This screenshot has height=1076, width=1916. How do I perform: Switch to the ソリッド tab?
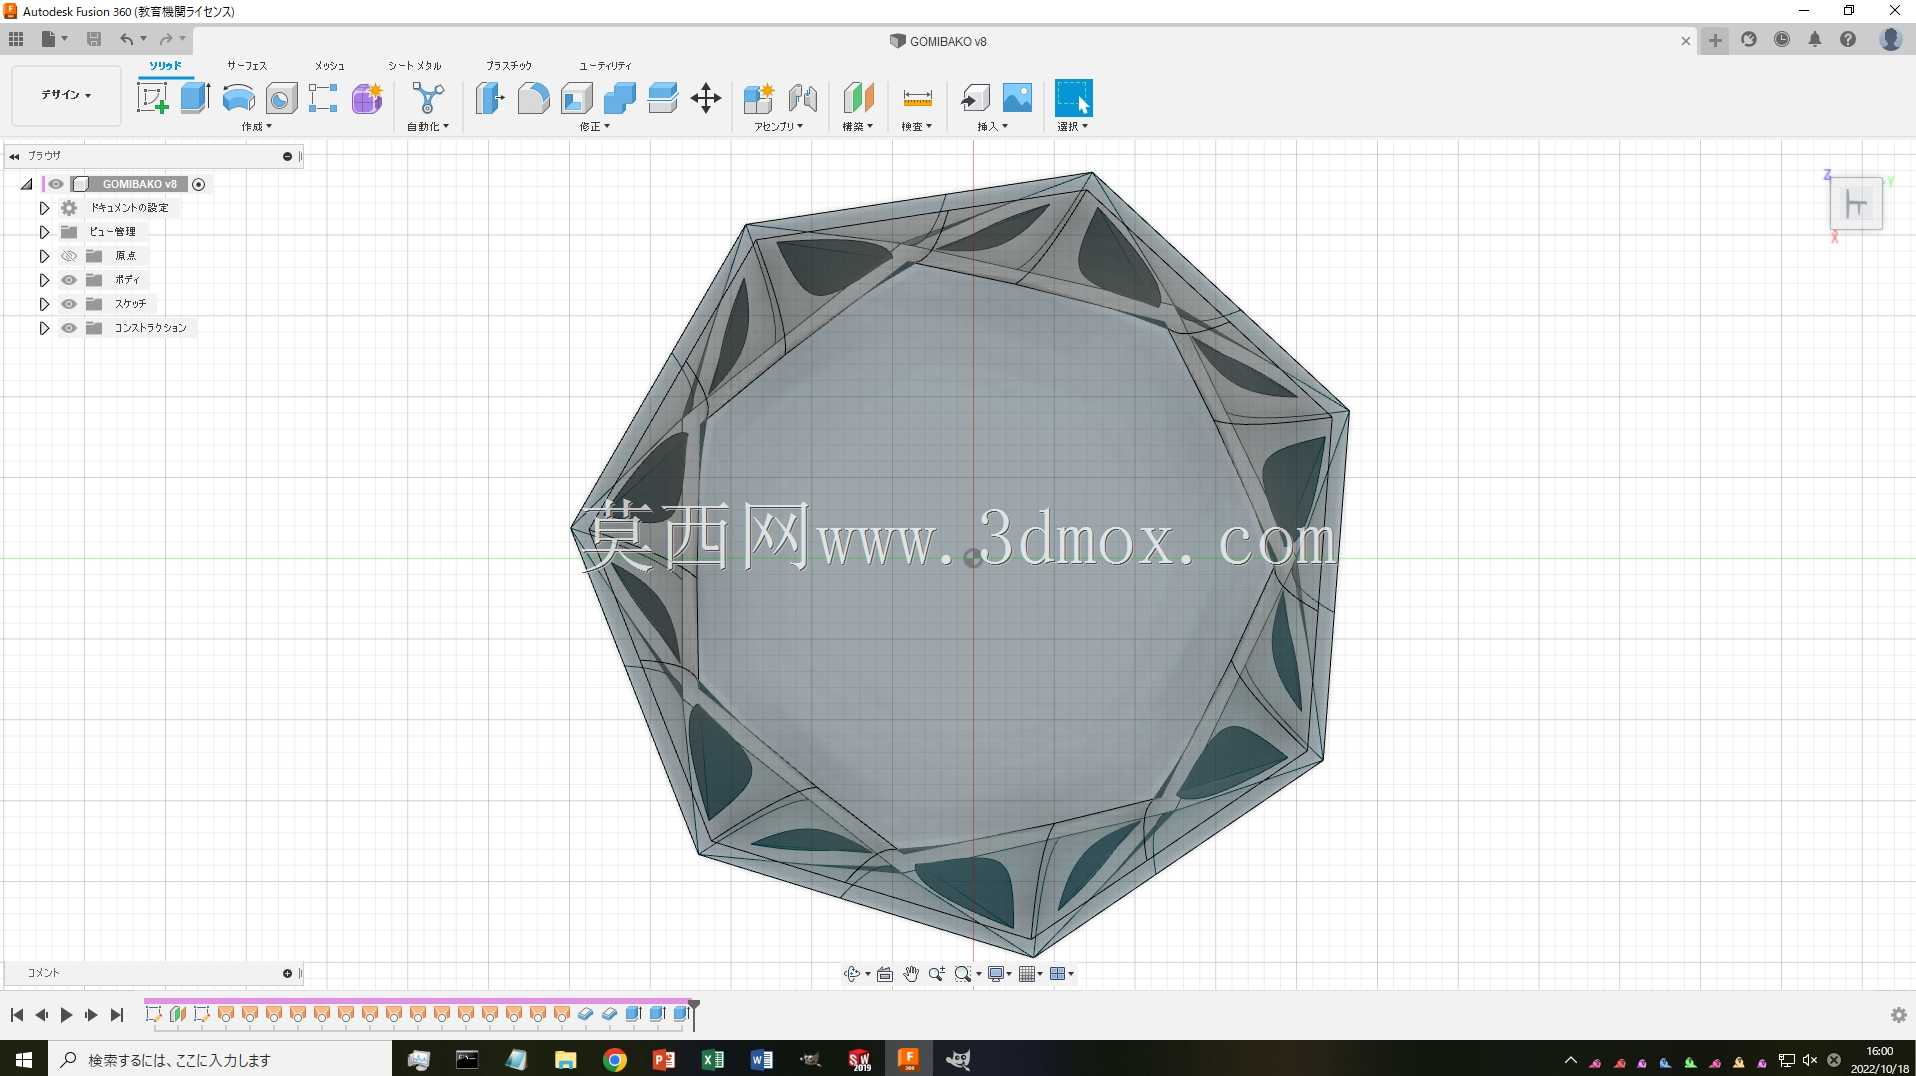click(x=166, y=65)
